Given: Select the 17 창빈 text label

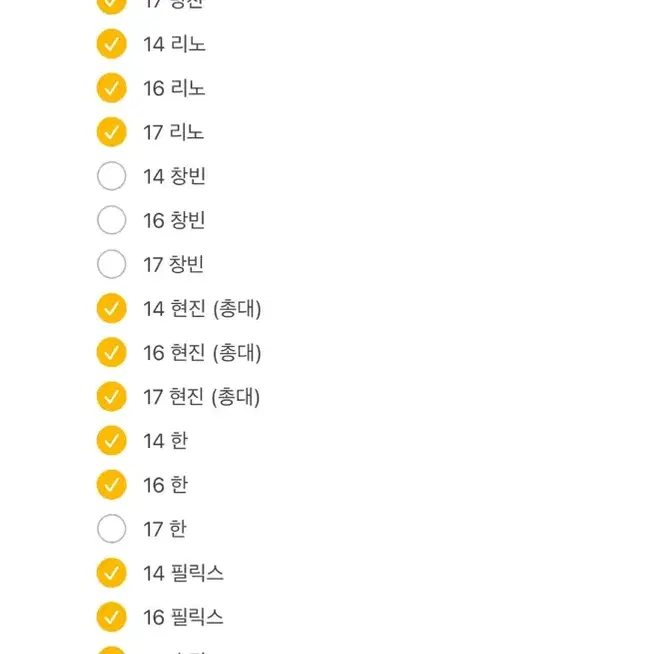Looking at the screenshot, I should click(174, 264).
